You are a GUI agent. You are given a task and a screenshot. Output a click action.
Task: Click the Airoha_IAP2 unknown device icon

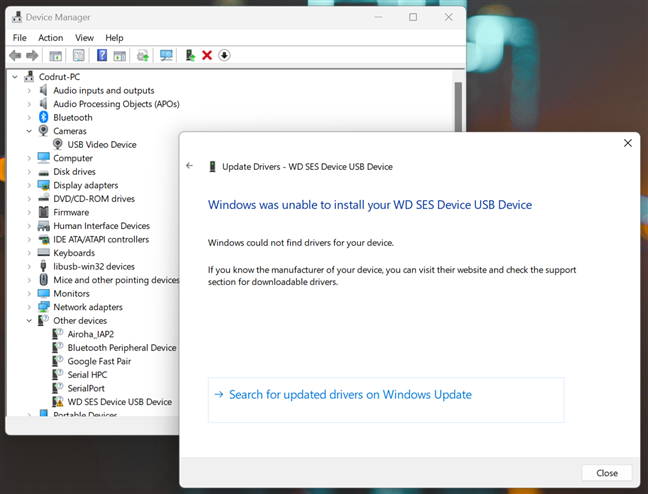tap(58, 334)
